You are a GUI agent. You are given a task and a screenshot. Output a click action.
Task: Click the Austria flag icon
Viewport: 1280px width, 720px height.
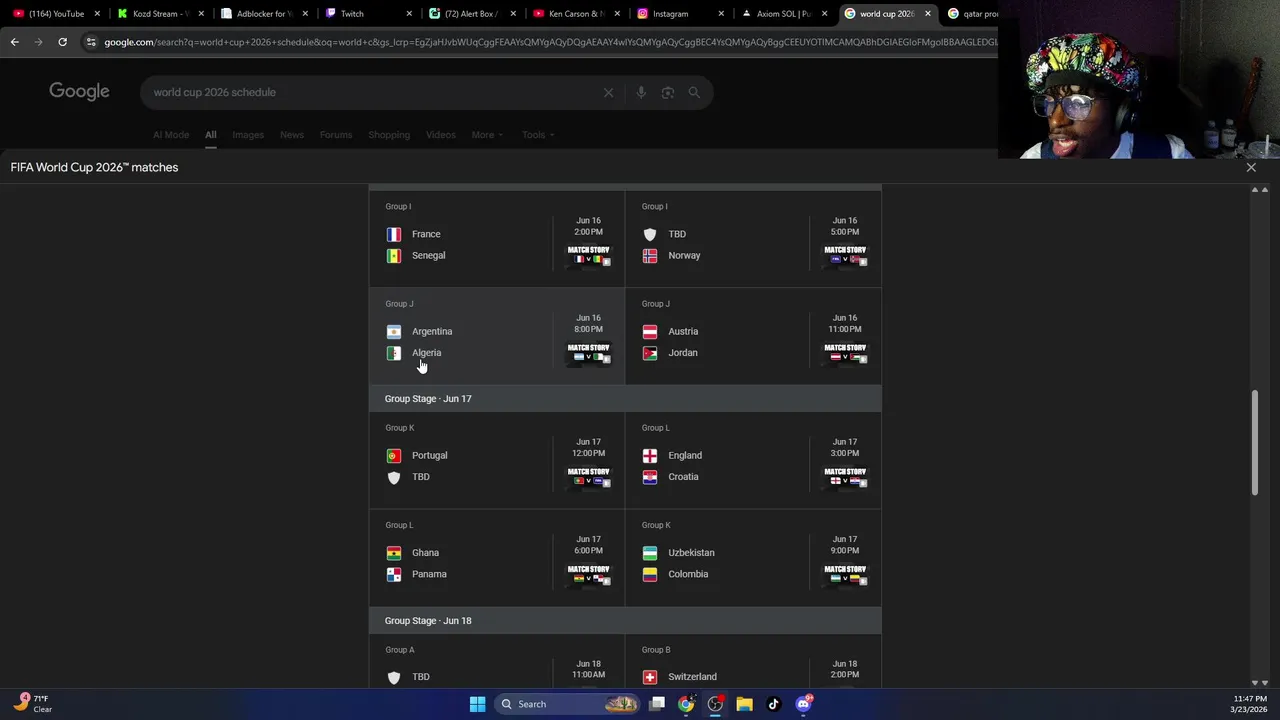[x=650, y=331]
